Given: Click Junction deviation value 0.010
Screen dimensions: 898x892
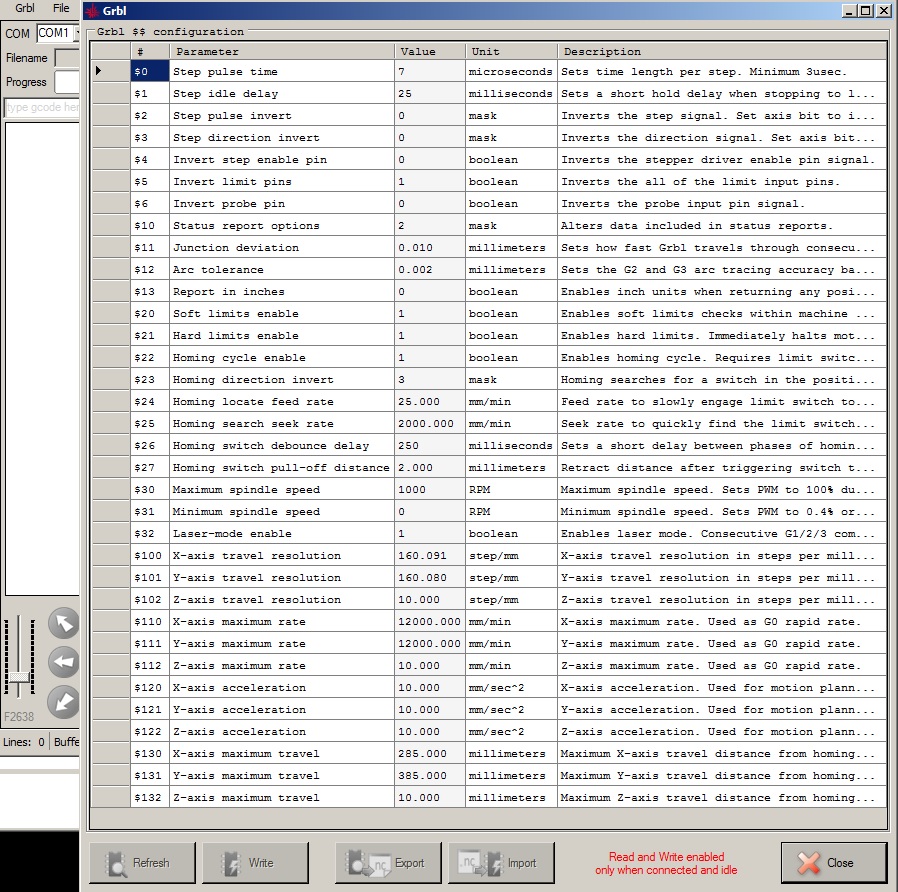Looking at the screenshot, I should pyautogui.click(x=430, y=247).
